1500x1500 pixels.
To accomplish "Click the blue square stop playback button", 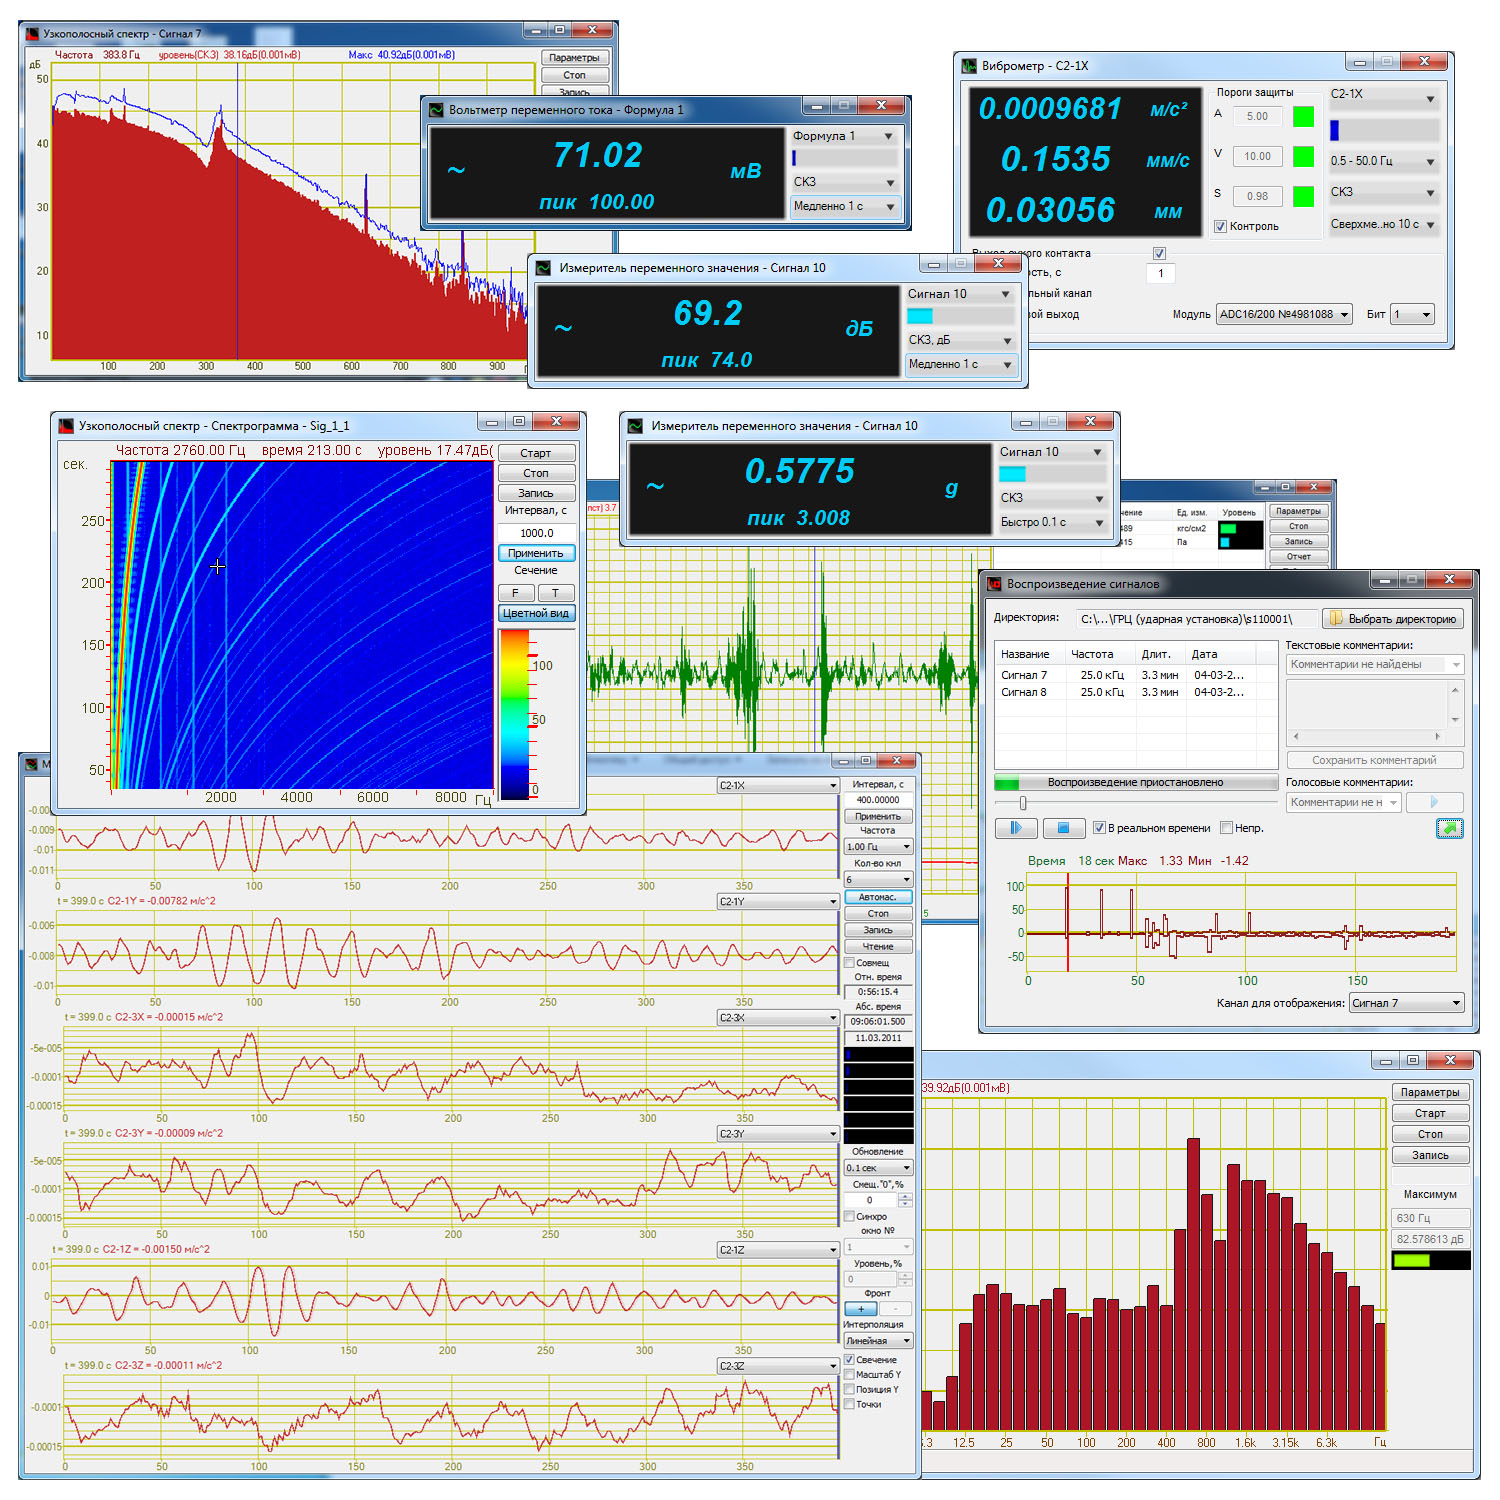I will coord(1064,828).
